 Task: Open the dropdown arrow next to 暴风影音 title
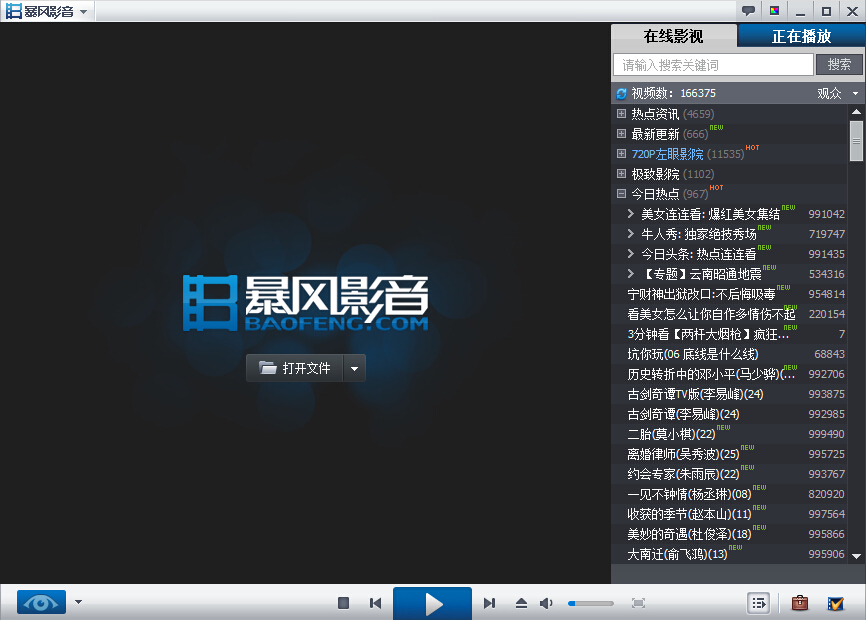click(x=83, y=12)
